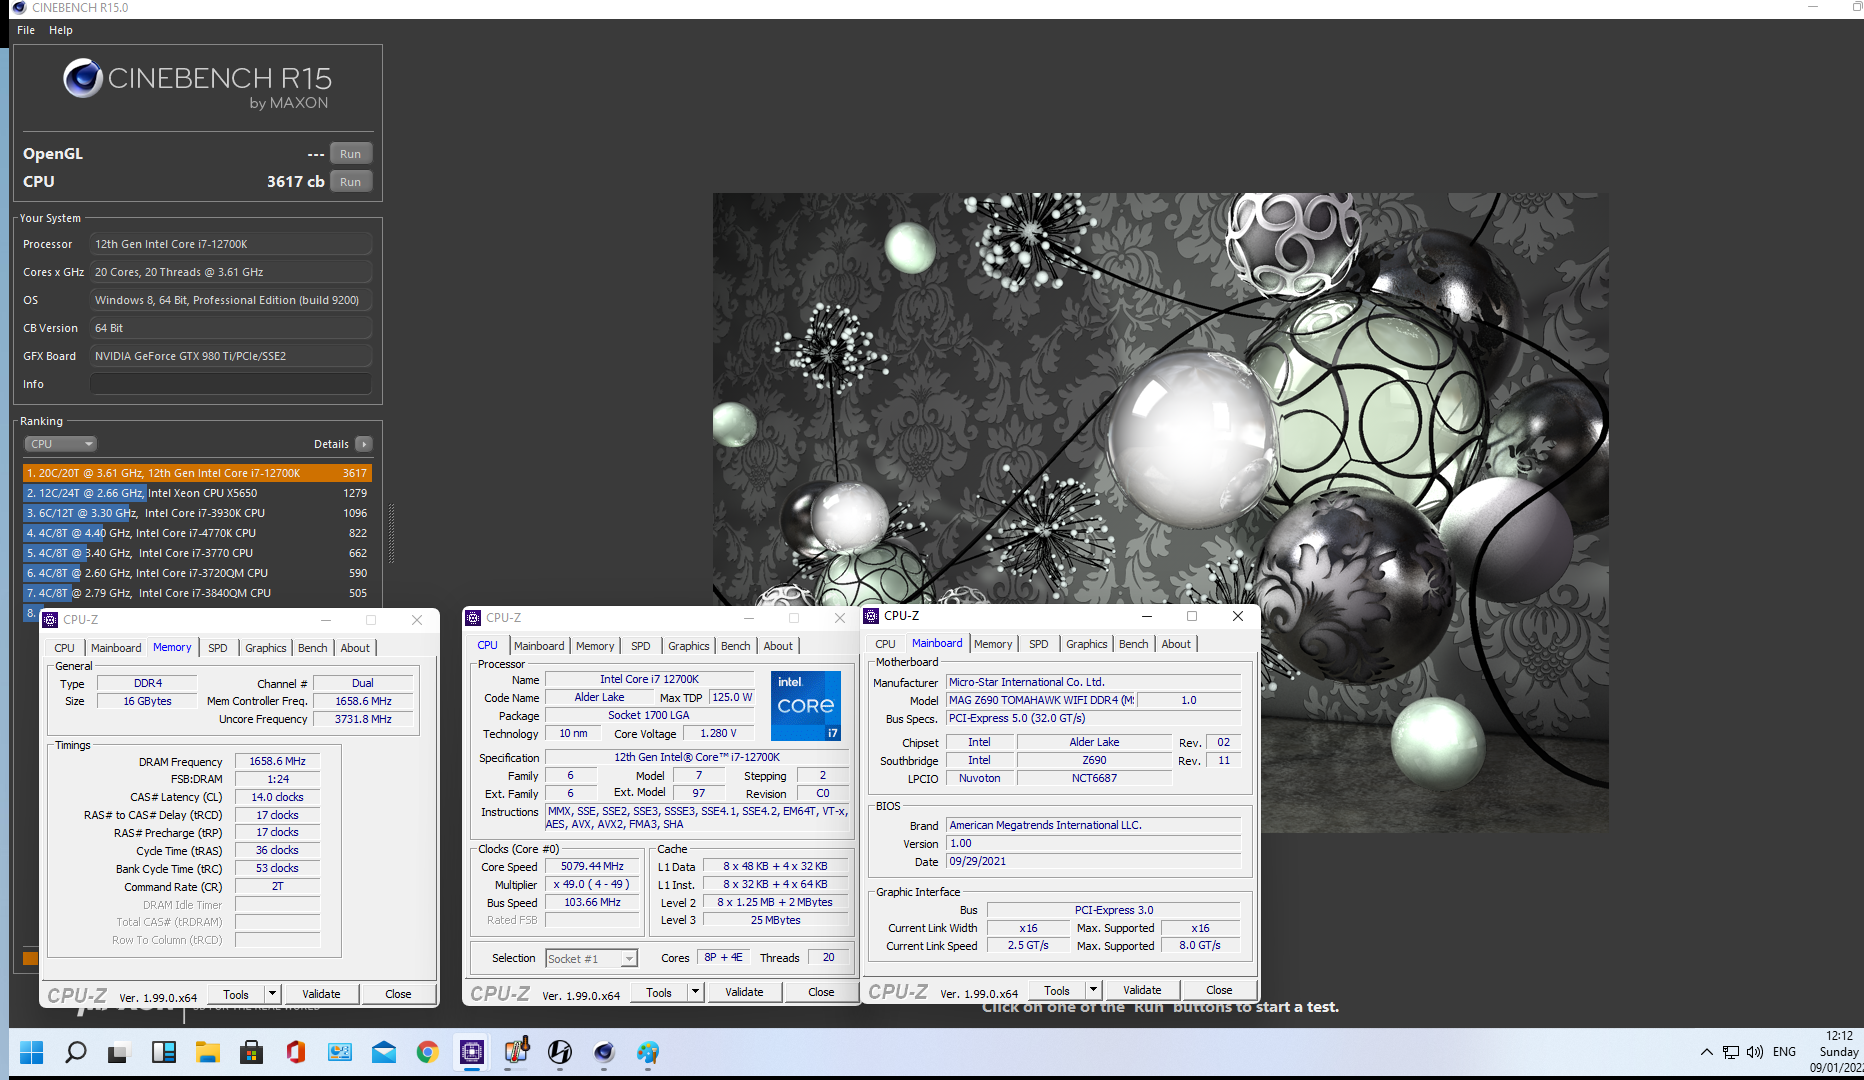Click the Close button in left CPU-Z

[x=398, y=994]
